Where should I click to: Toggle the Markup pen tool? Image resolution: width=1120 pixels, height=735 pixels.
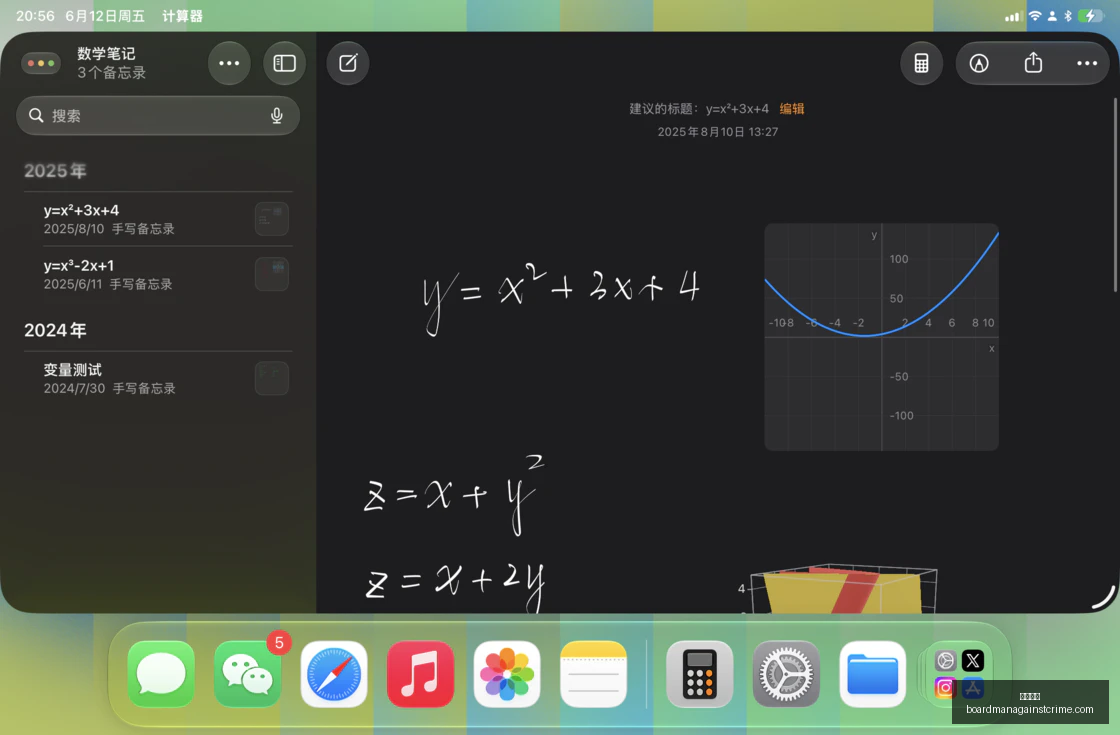pos(979,63)
